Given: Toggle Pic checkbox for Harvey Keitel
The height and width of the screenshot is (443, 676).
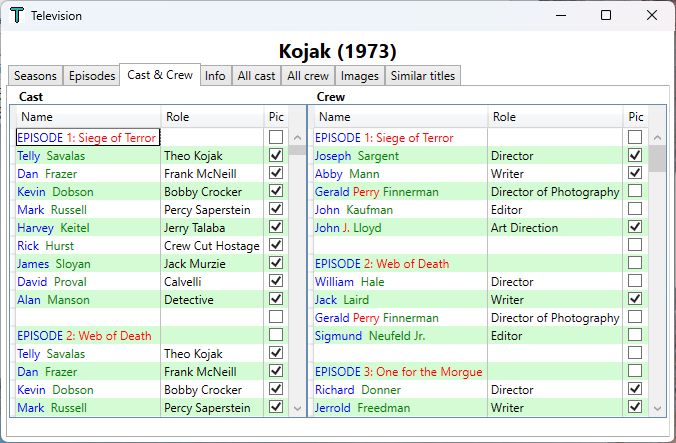Looking at the screenshot, I should (x=276, y=227).
